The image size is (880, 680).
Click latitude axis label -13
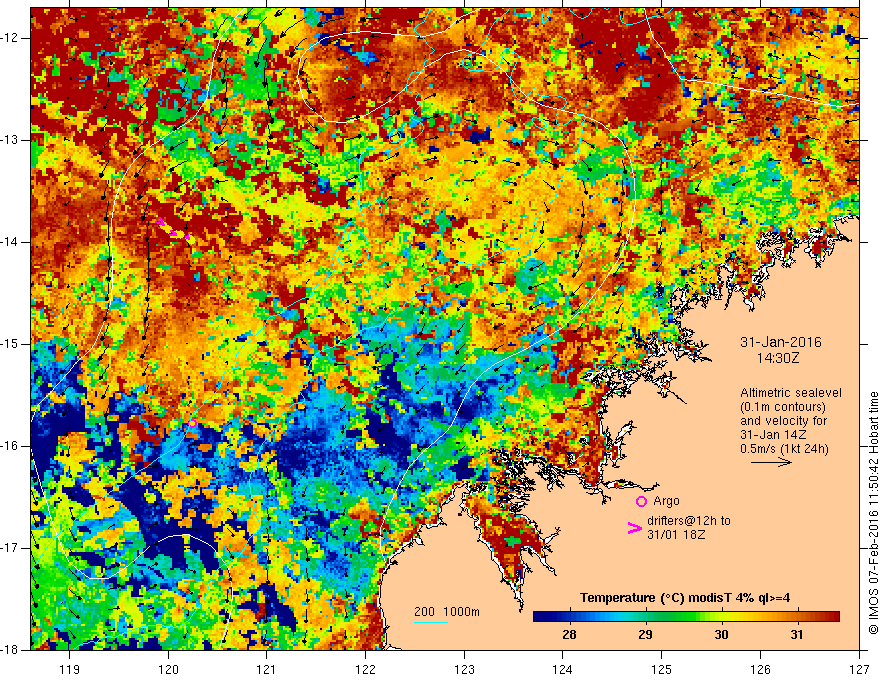[10, 140]
